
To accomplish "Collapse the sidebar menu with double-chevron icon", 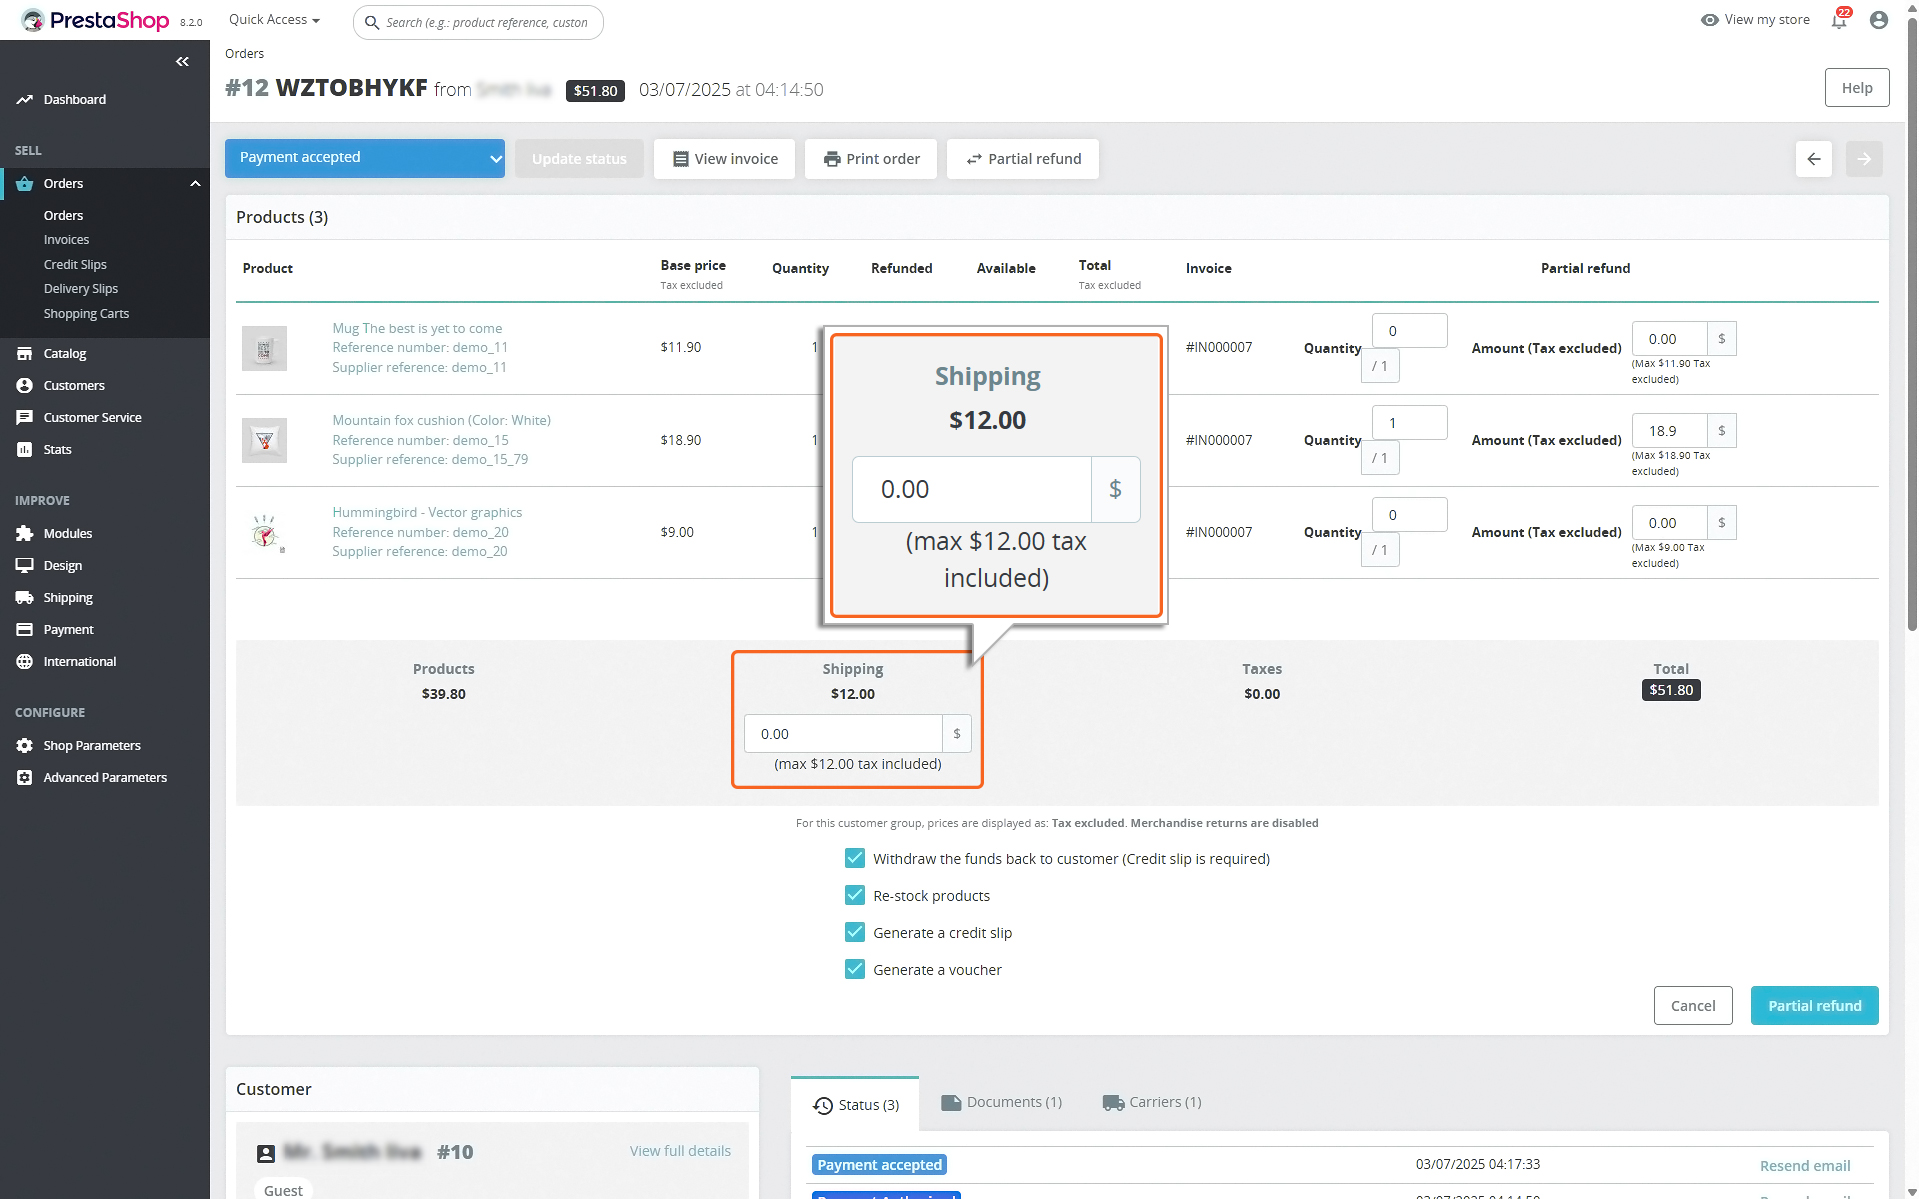I will coord(182,62).
